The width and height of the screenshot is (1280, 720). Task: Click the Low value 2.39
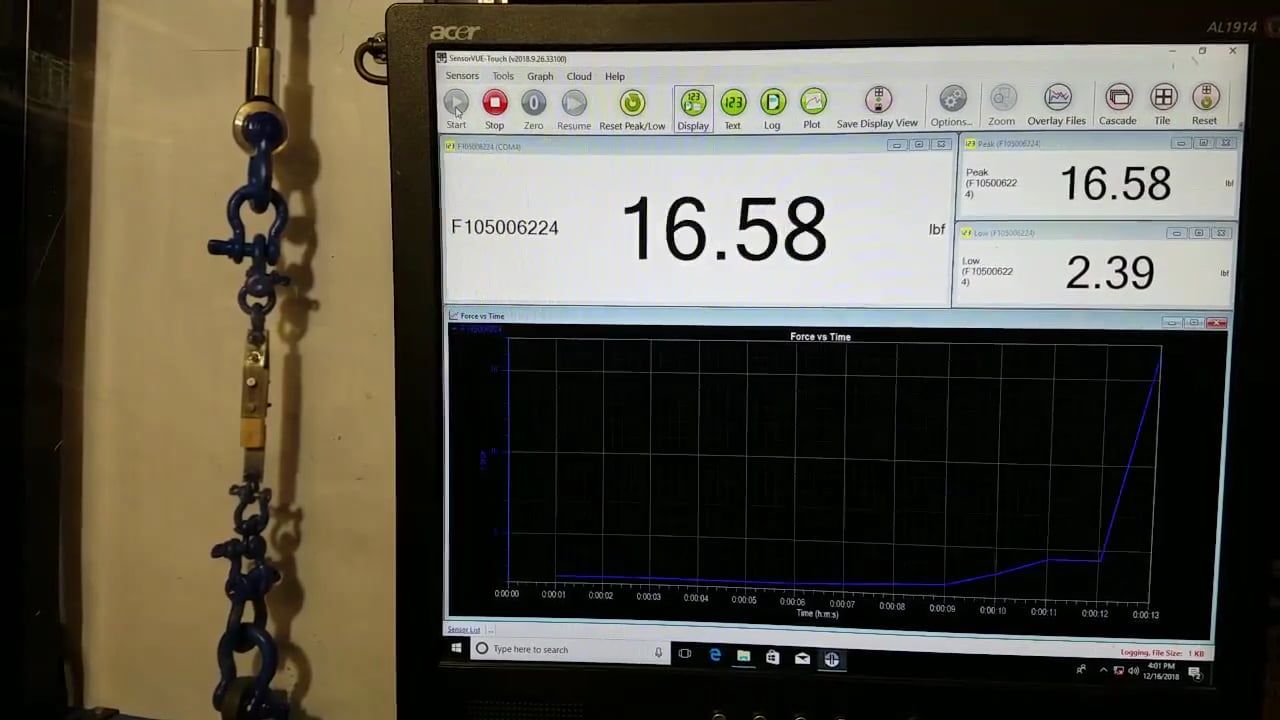(1110, 273)
